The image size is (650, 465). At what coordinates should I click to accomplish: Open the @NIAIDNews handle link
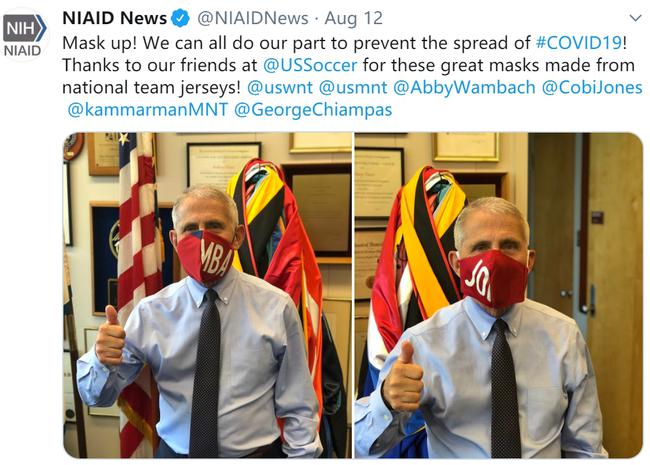tap(252, 19)
